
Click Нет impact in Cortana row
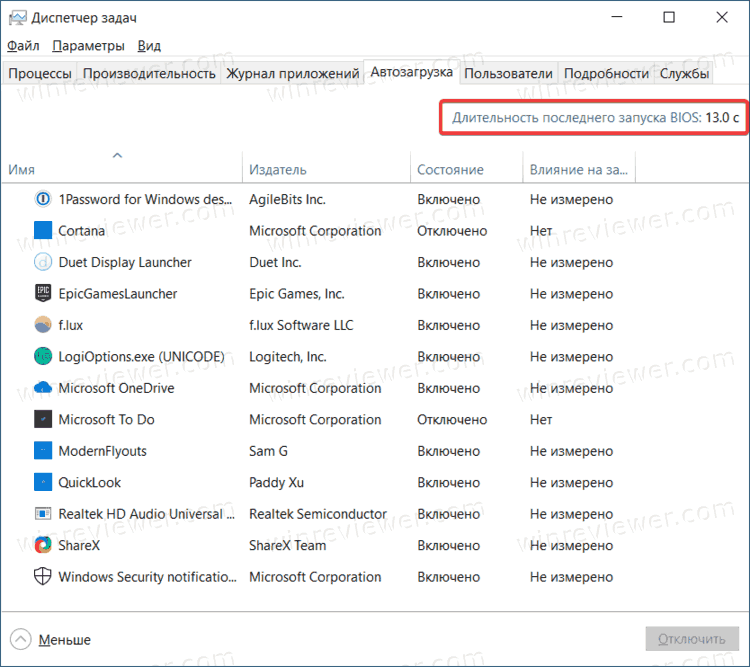click(541, 231)
